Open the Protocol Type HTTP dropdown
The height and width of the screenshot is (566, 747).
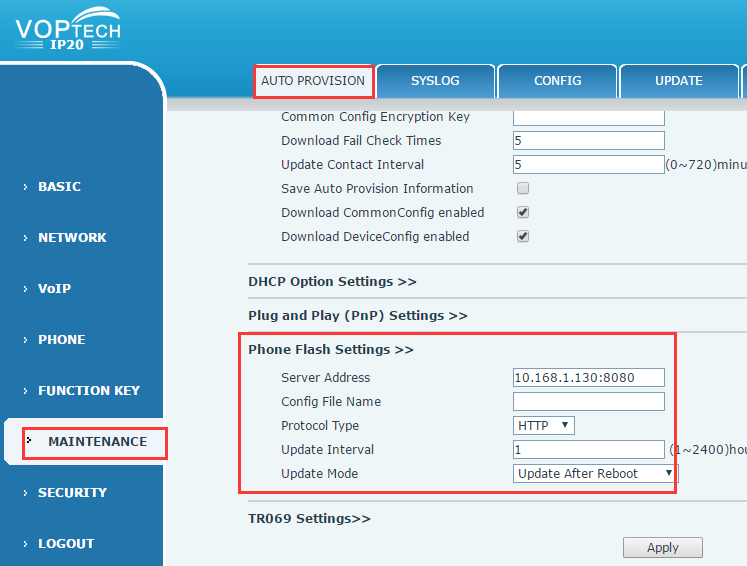click(544, 425)
